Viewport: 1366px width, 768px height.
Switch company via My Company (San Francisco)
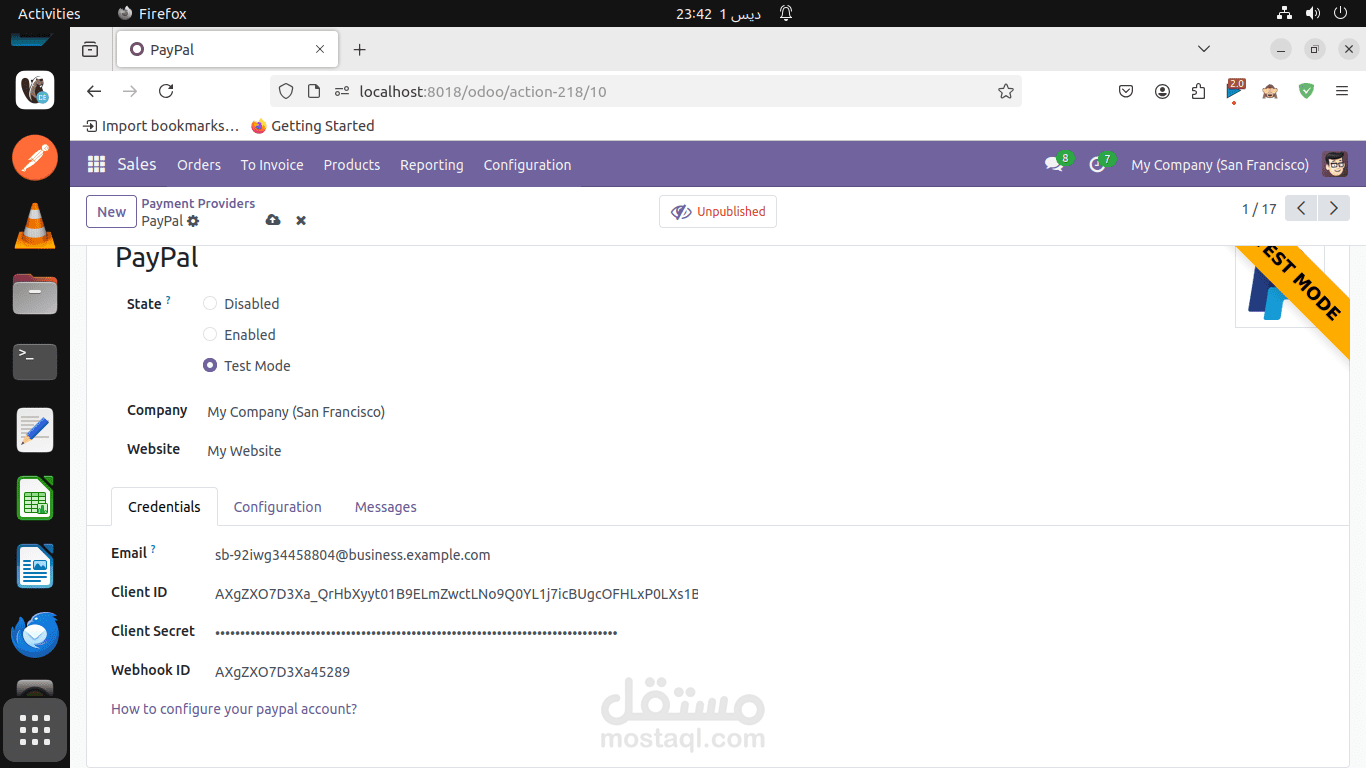coord(1220,165)
